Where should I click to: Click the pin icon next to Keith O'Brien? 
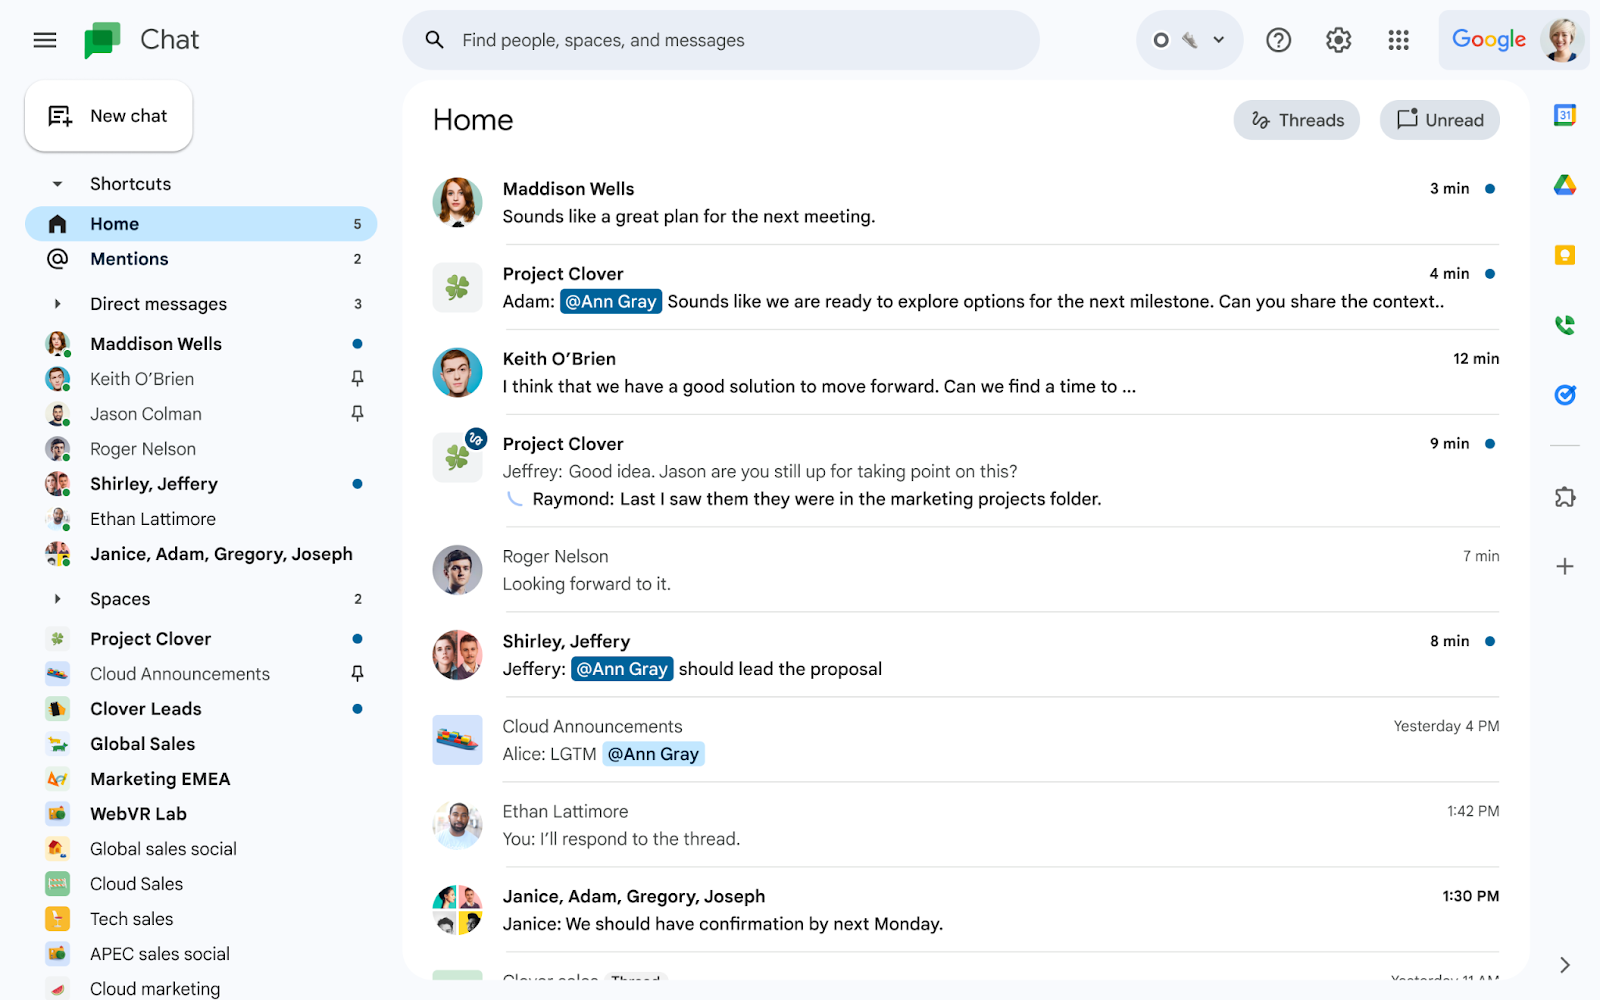click(357, 378)
